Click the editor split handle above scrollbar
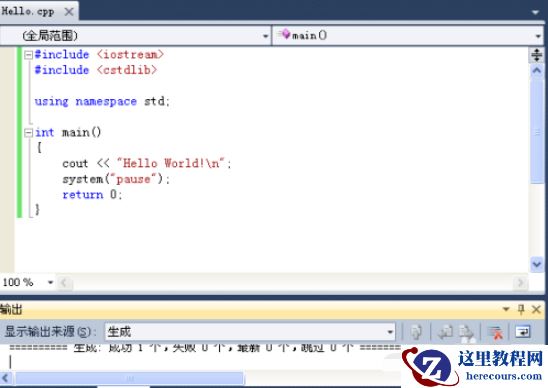The height and width of the screenshot is (388, 548). (x=536, y=55)
